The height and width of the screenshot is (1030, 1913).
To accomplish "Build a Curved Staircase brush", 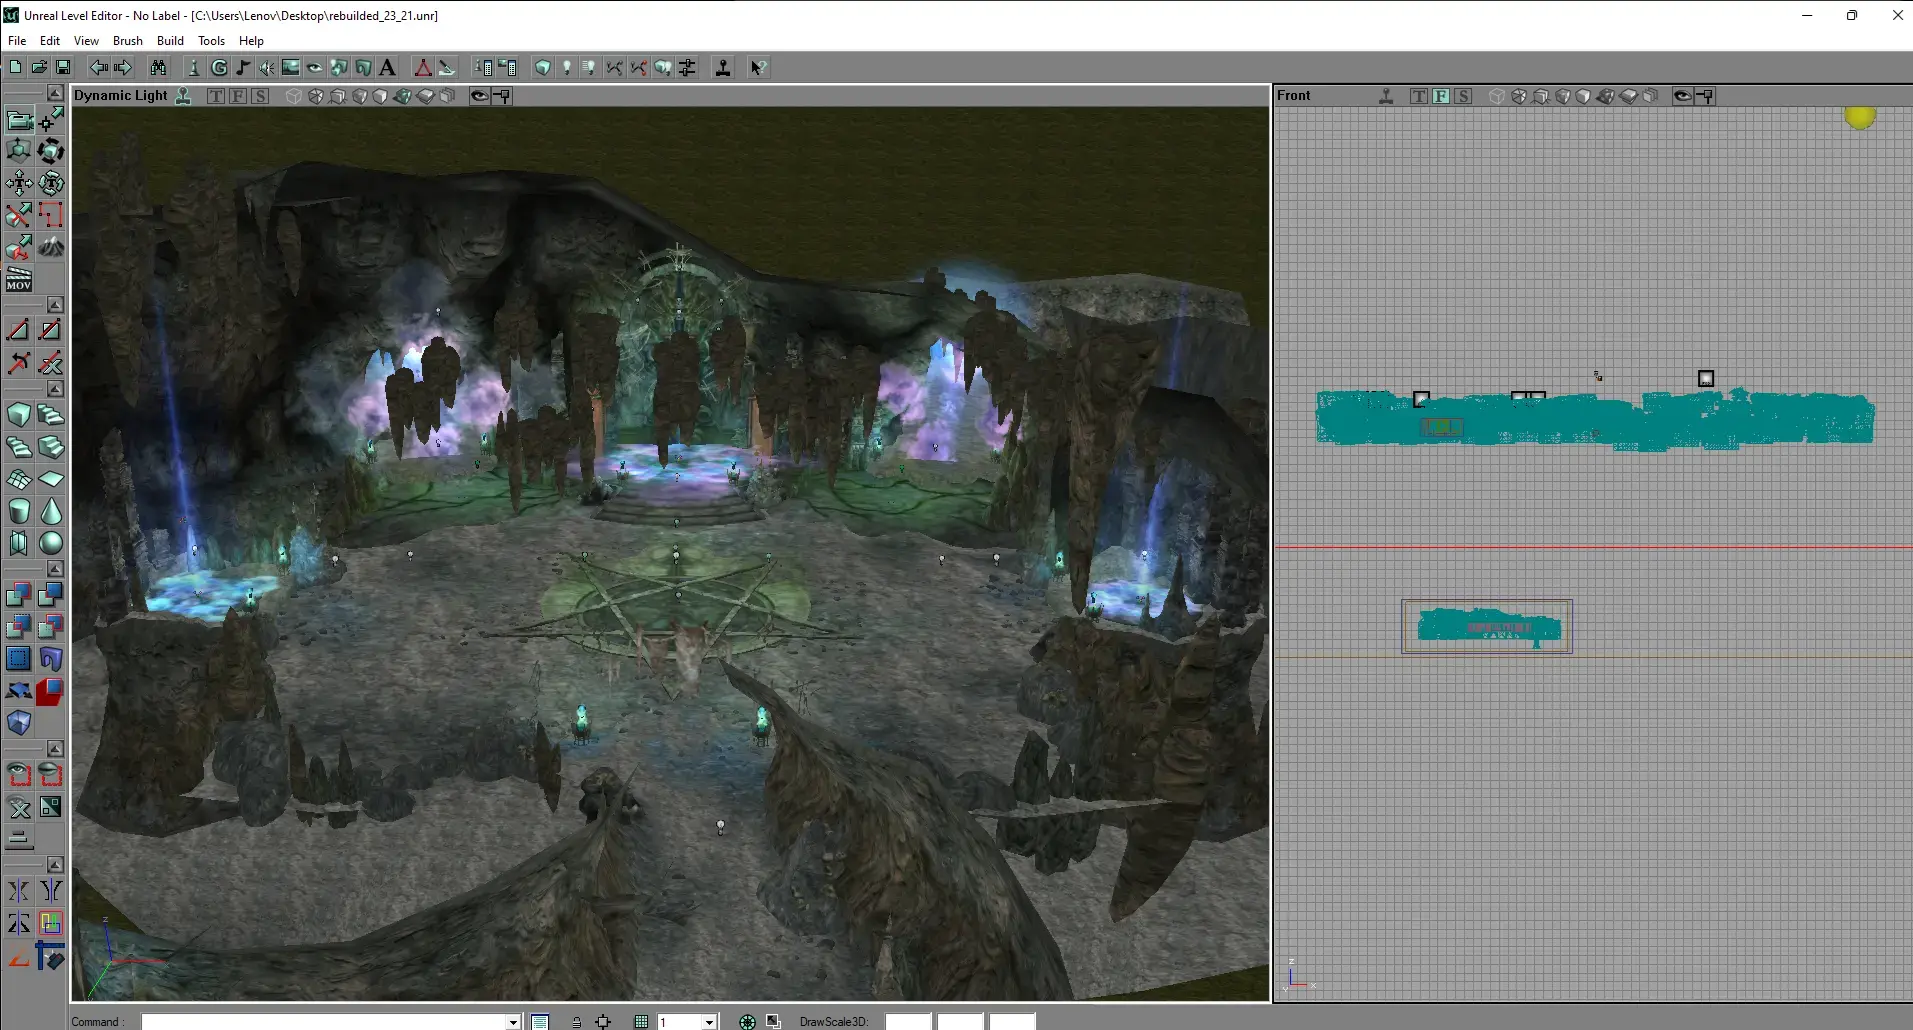I will pos(51,415).
